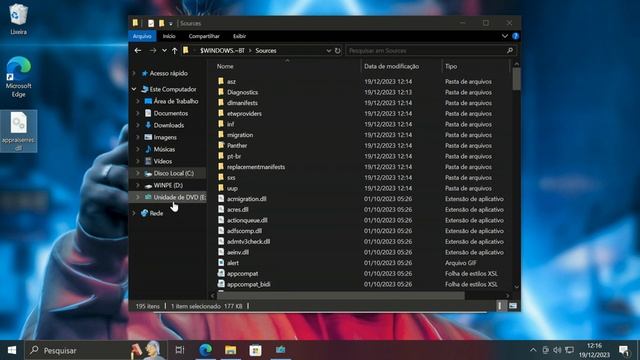Screen dimensions: 640x360
Task: Customize quick access toolbar dropdown
Action: tap(171, 24)
